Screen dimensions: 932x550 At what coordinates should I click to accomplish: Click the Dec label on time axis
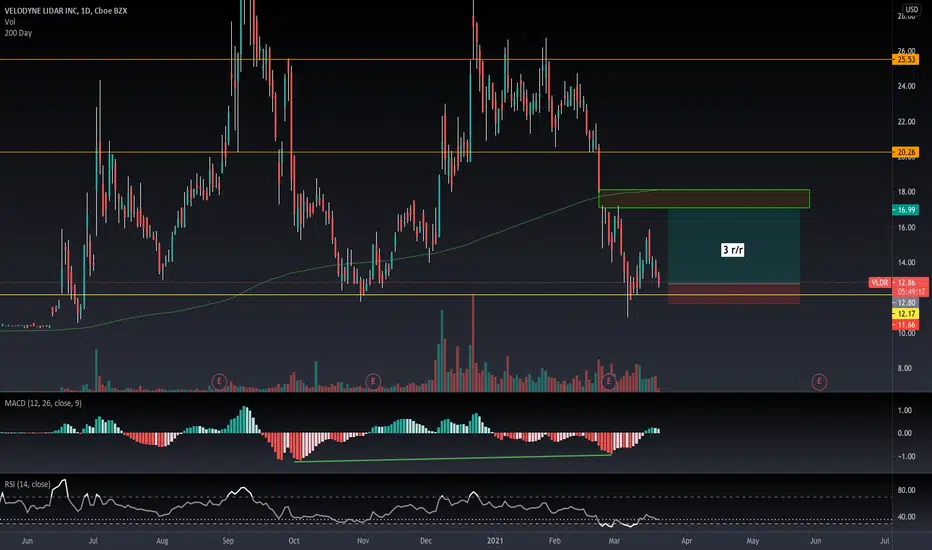pos(426,540)
